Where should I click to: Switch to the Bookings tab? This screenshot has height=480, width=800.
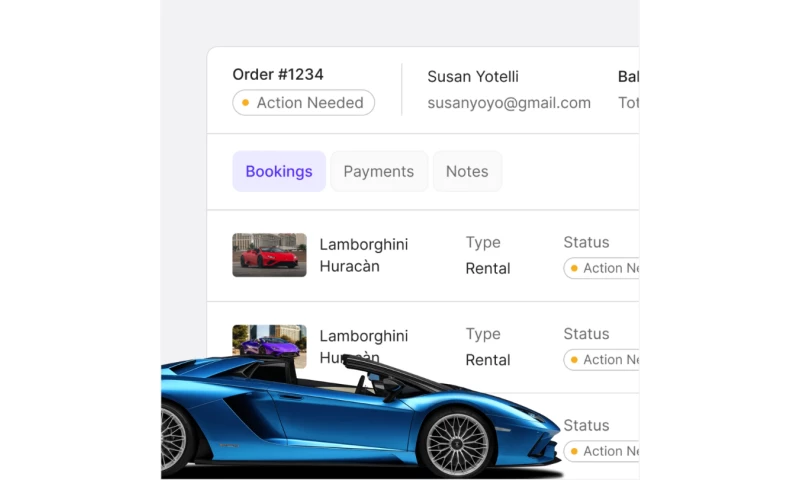pyautogui.click(x=279, y=171)
